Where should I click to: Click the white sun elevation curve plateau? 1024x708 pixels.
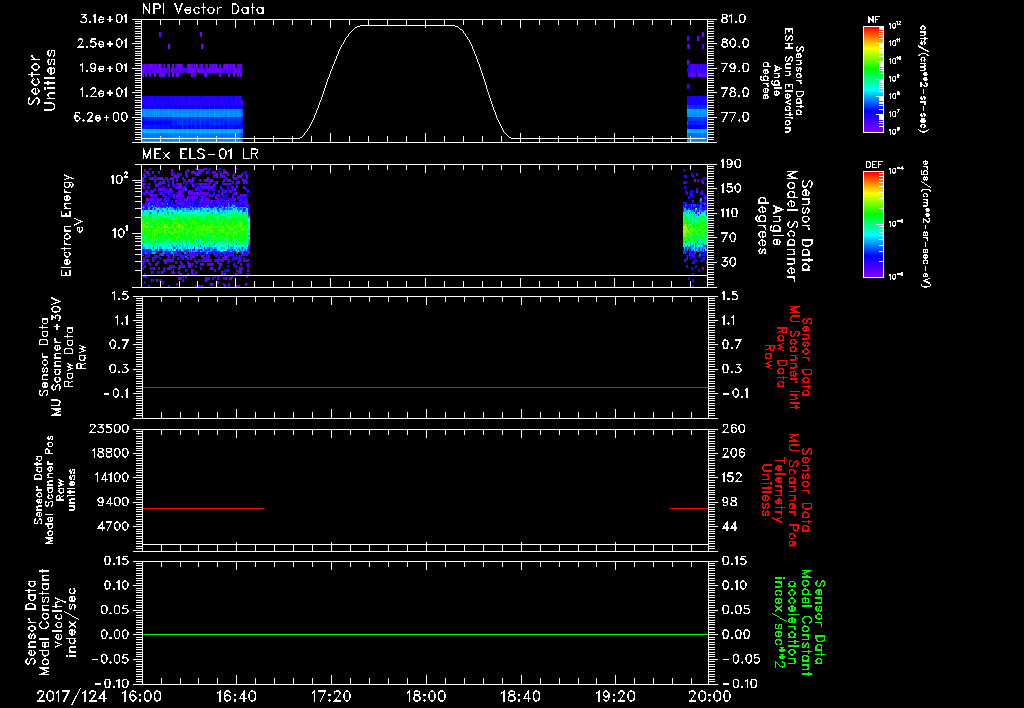408,25
